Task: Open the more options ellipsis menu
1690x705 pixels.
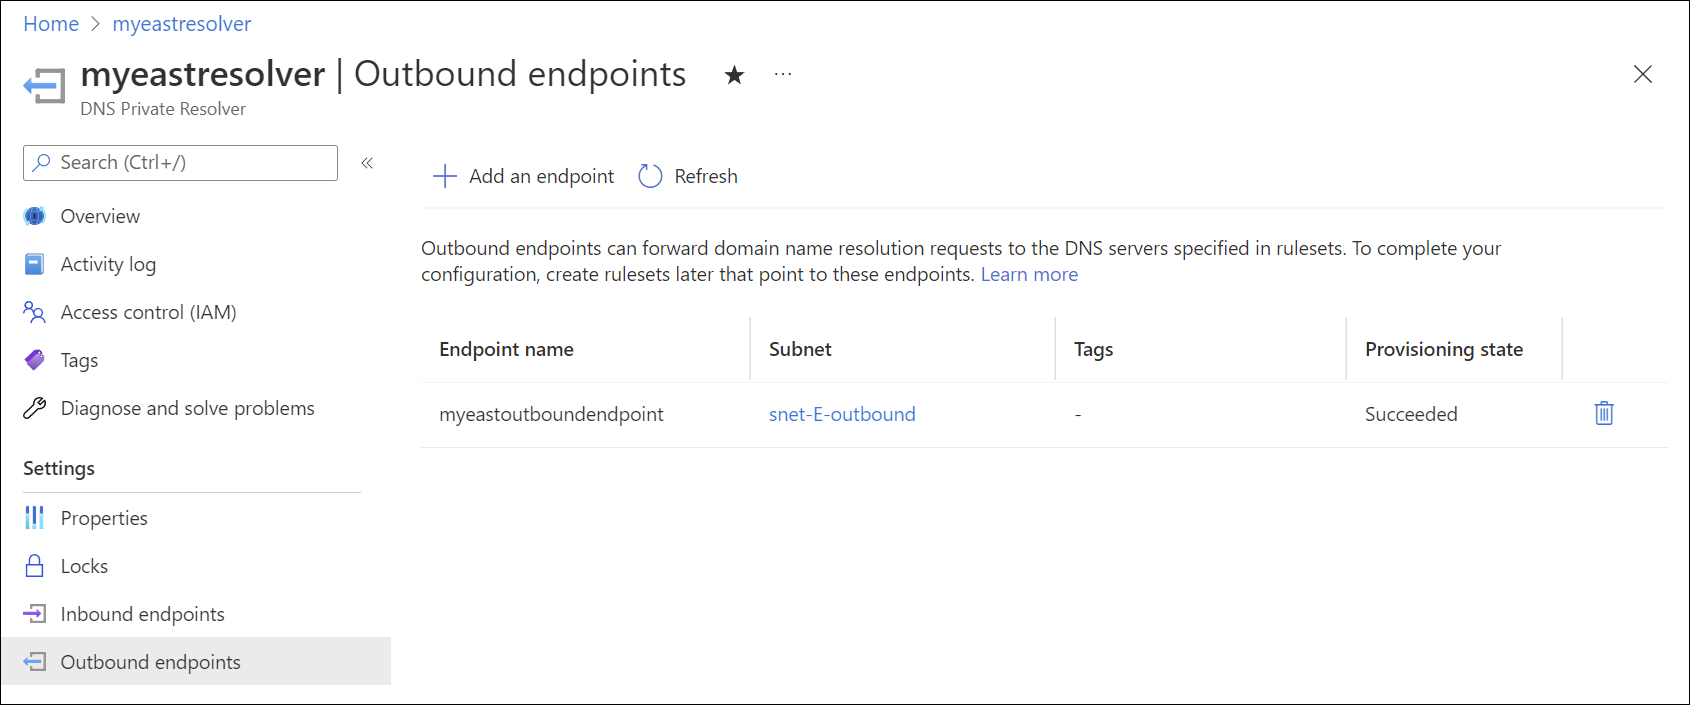Action: 783,74
